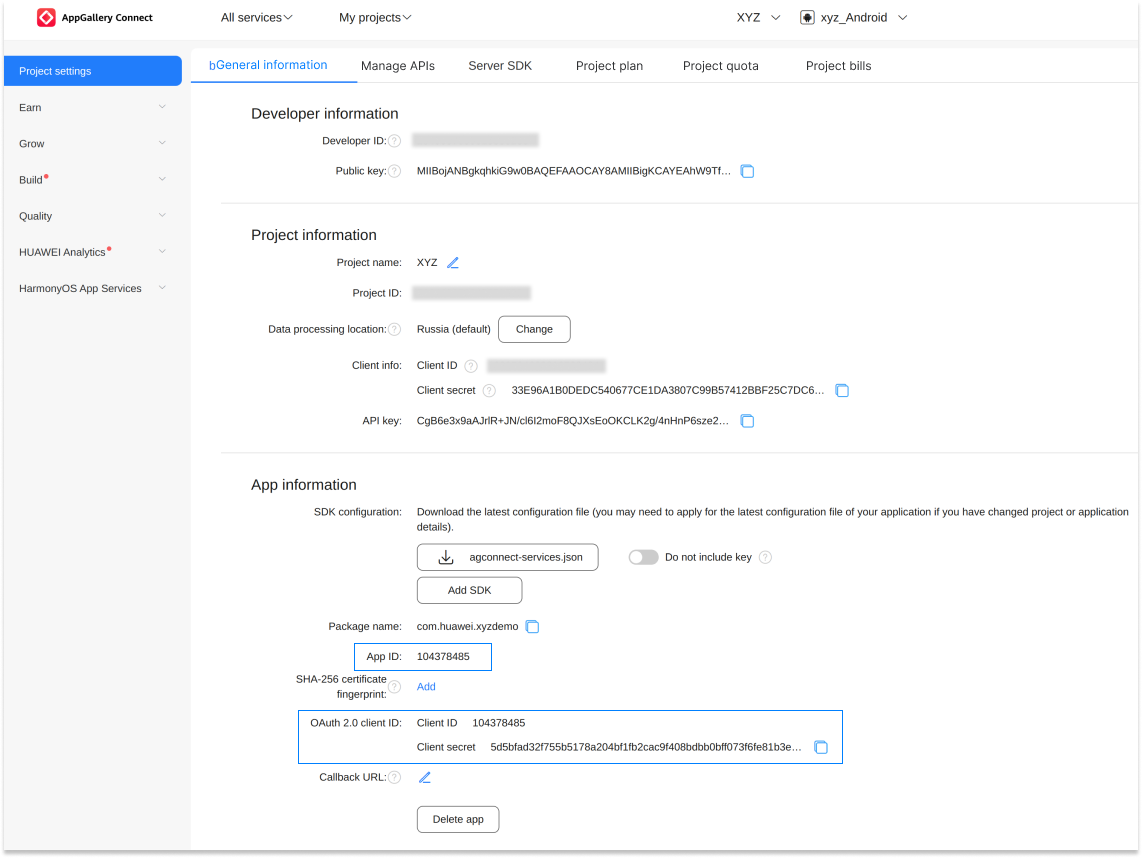This screenshot has height=858, width=1142.
Task: Click the blurred Project ID value
Action: (x=472, y=293)
